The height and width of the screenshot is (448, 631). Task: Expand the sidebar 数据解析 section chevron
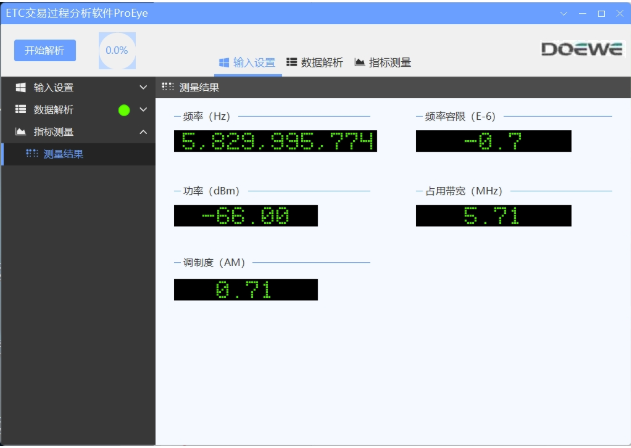click(x=143, y=110)
